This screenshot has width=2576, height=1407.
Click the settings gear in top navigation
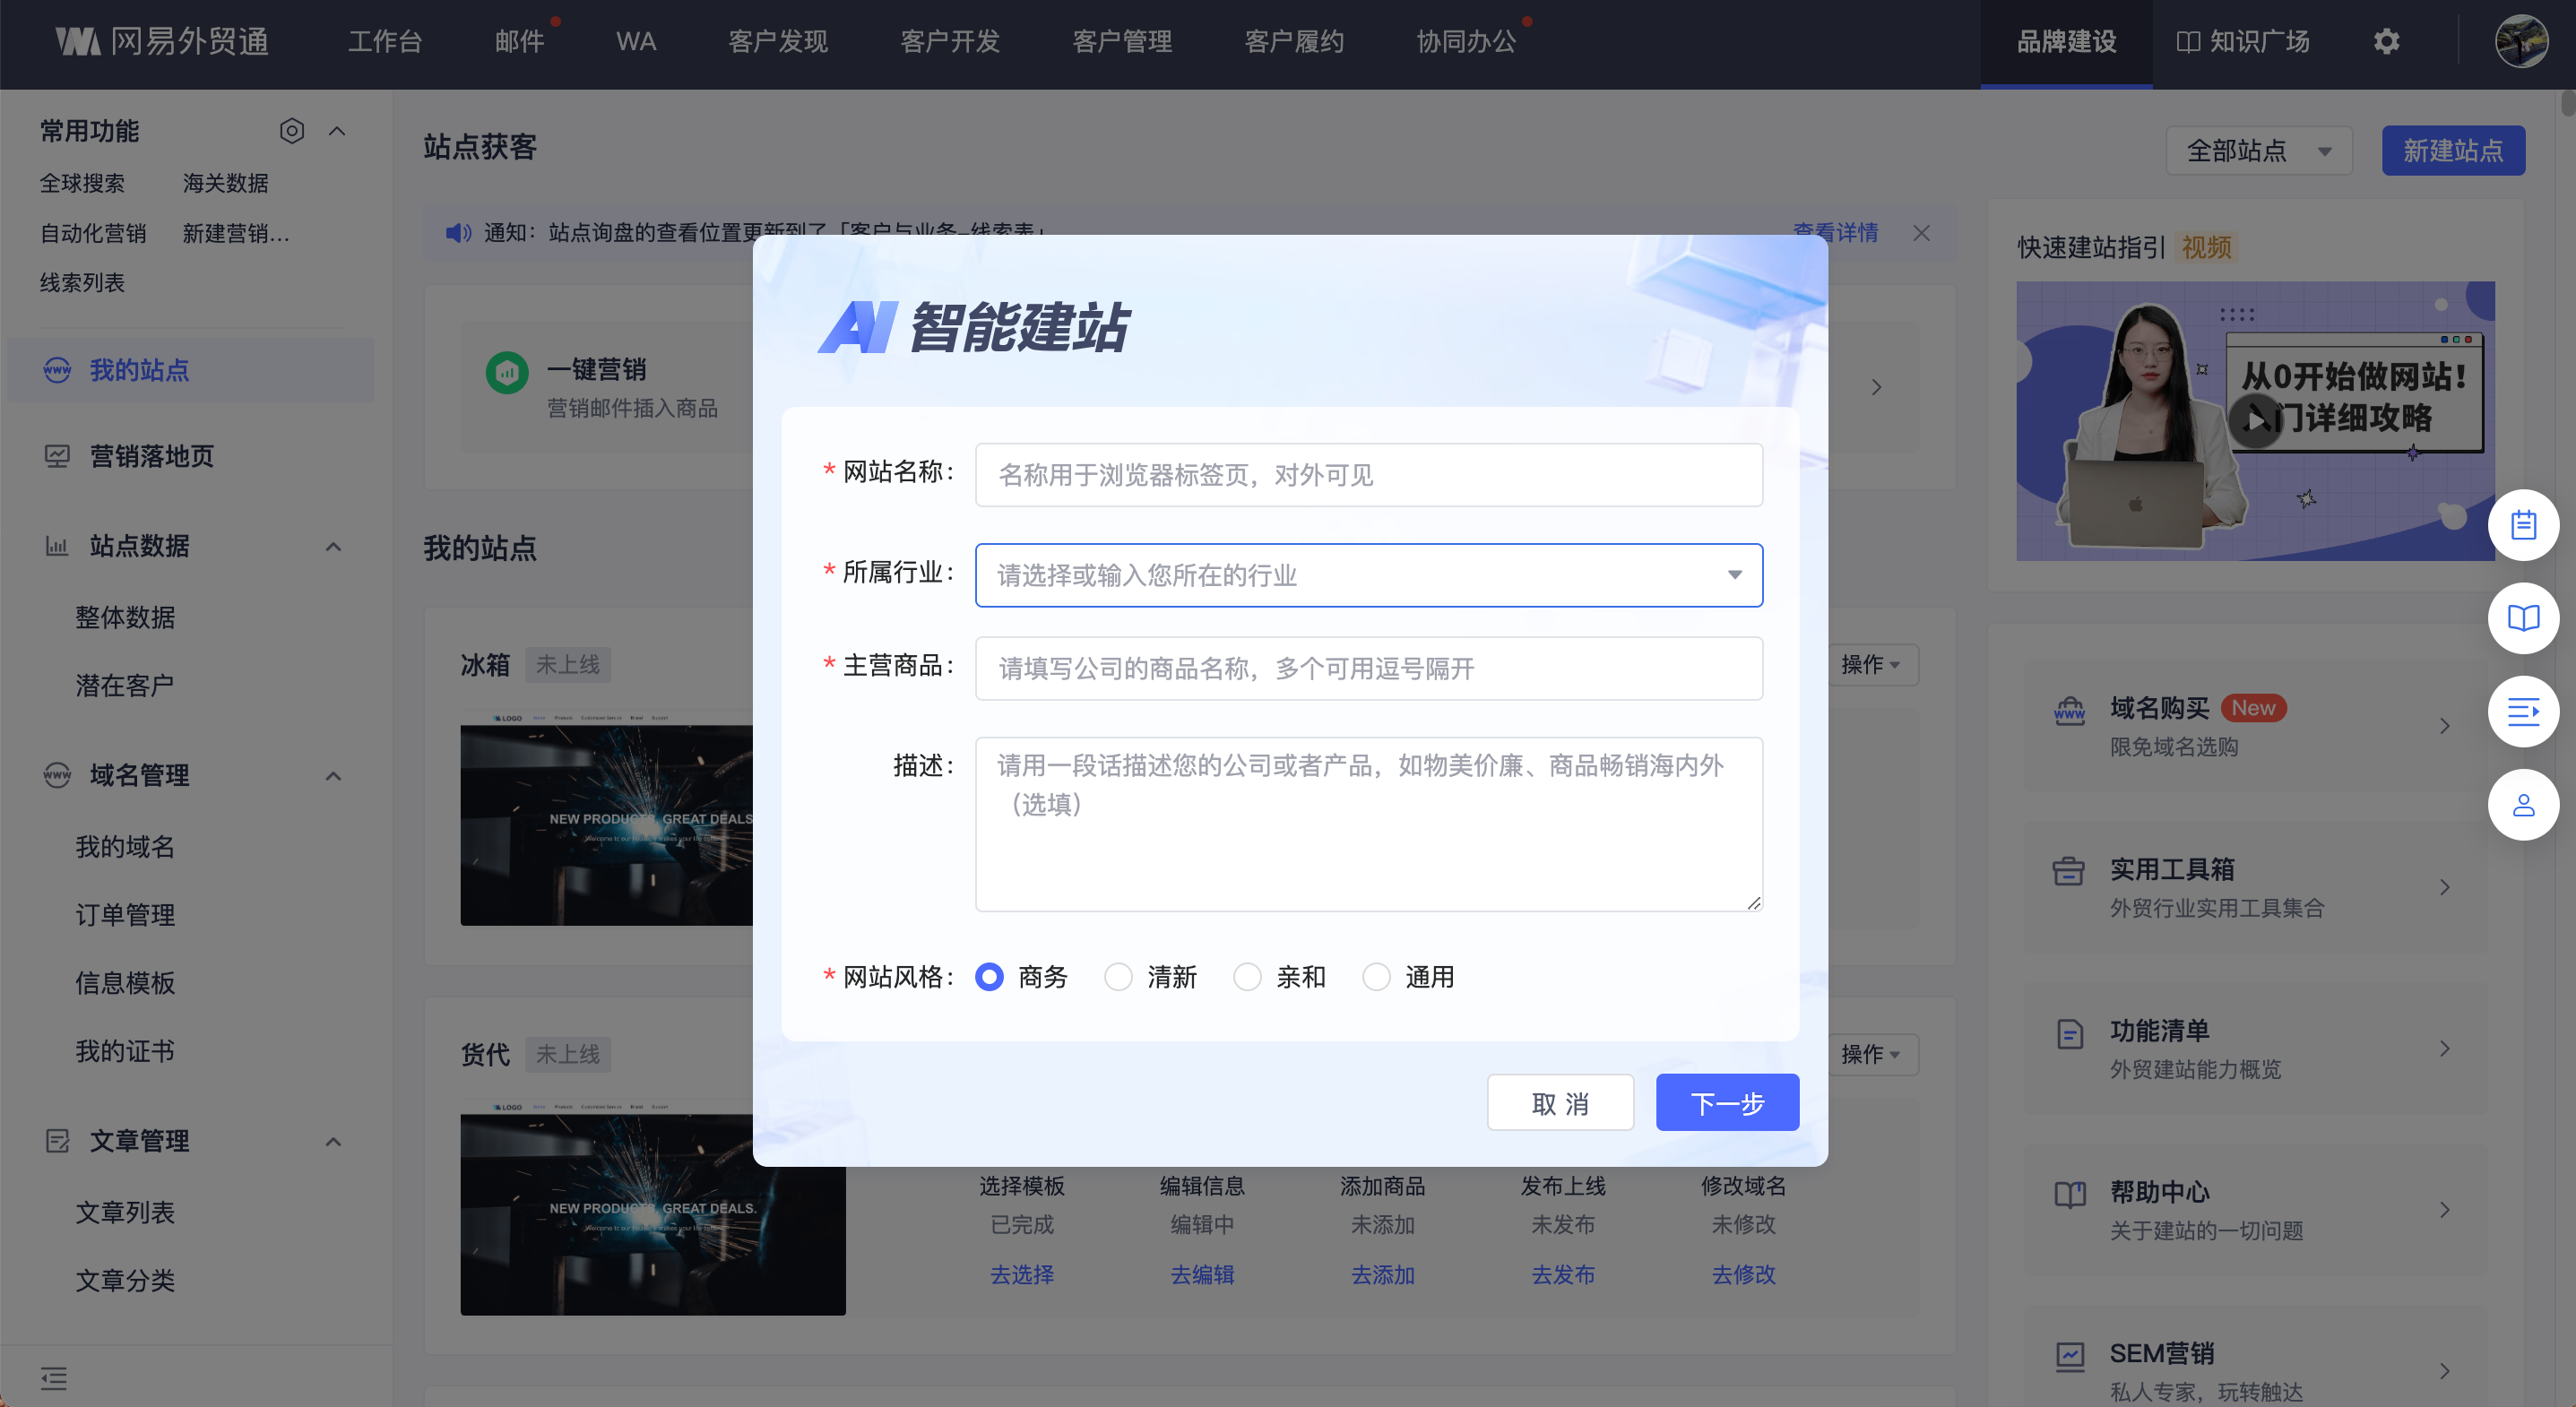coord(2386,42)
